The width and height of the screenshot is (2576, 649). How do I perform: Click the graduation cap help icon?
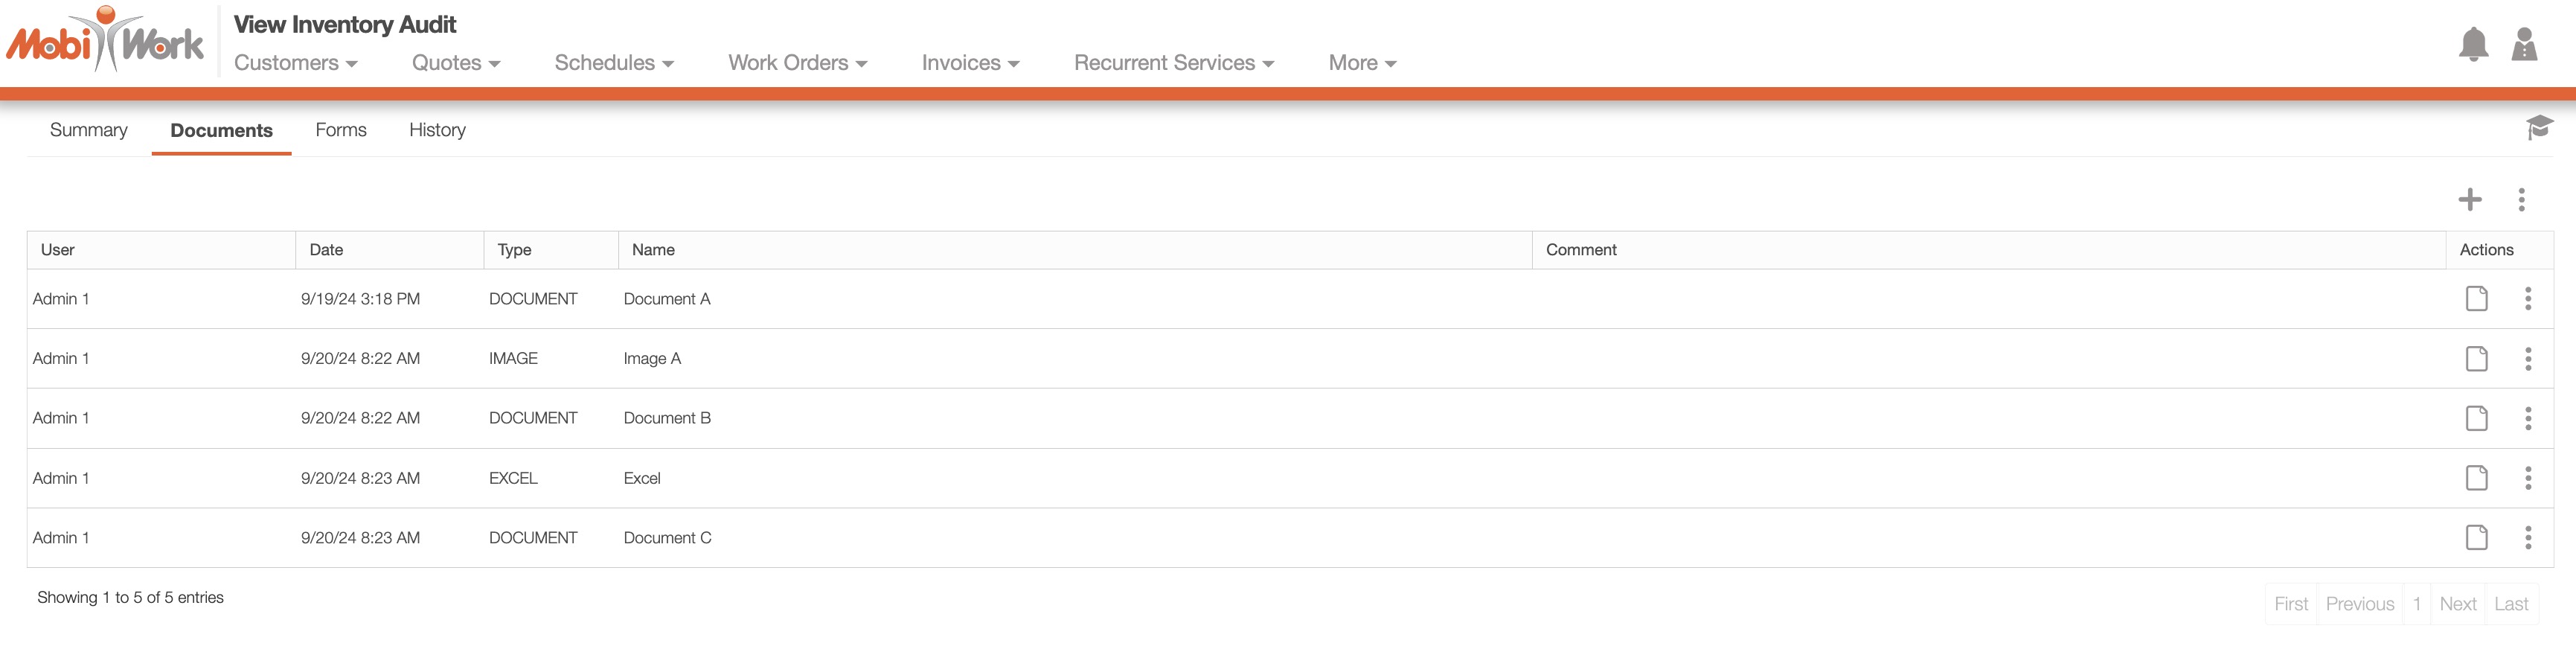click(2538, 127)
